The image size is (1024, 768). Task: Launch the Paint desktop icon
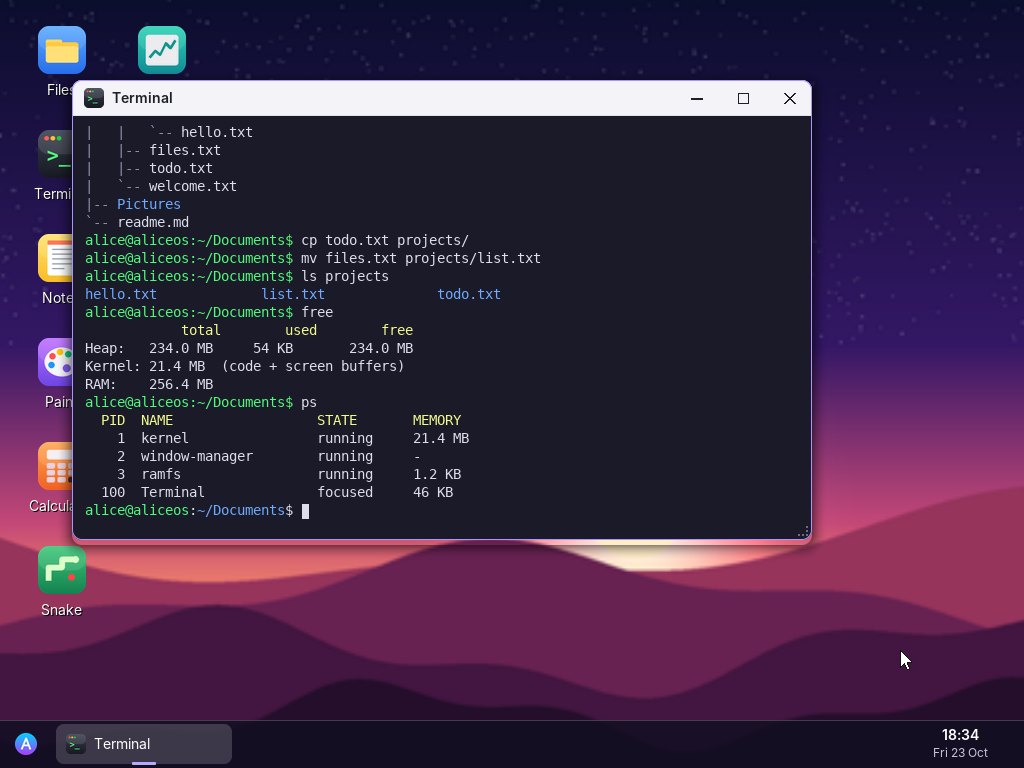coord(56,362)
